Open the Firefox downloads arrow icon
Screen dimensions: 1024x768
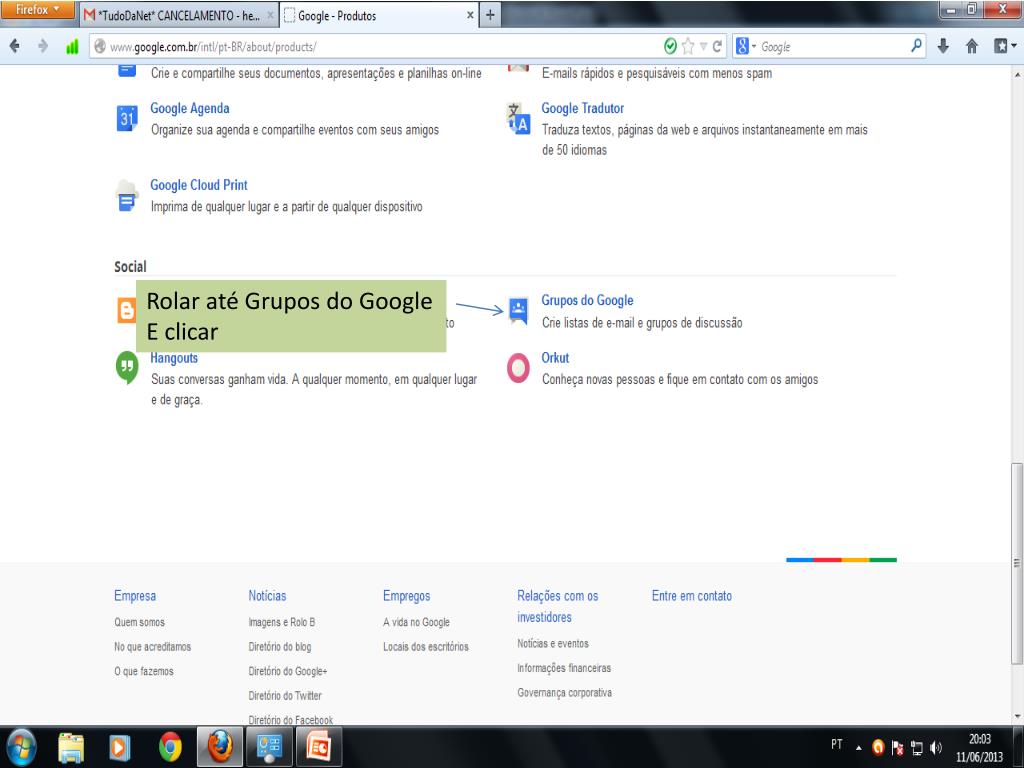(x=943, y=46)
